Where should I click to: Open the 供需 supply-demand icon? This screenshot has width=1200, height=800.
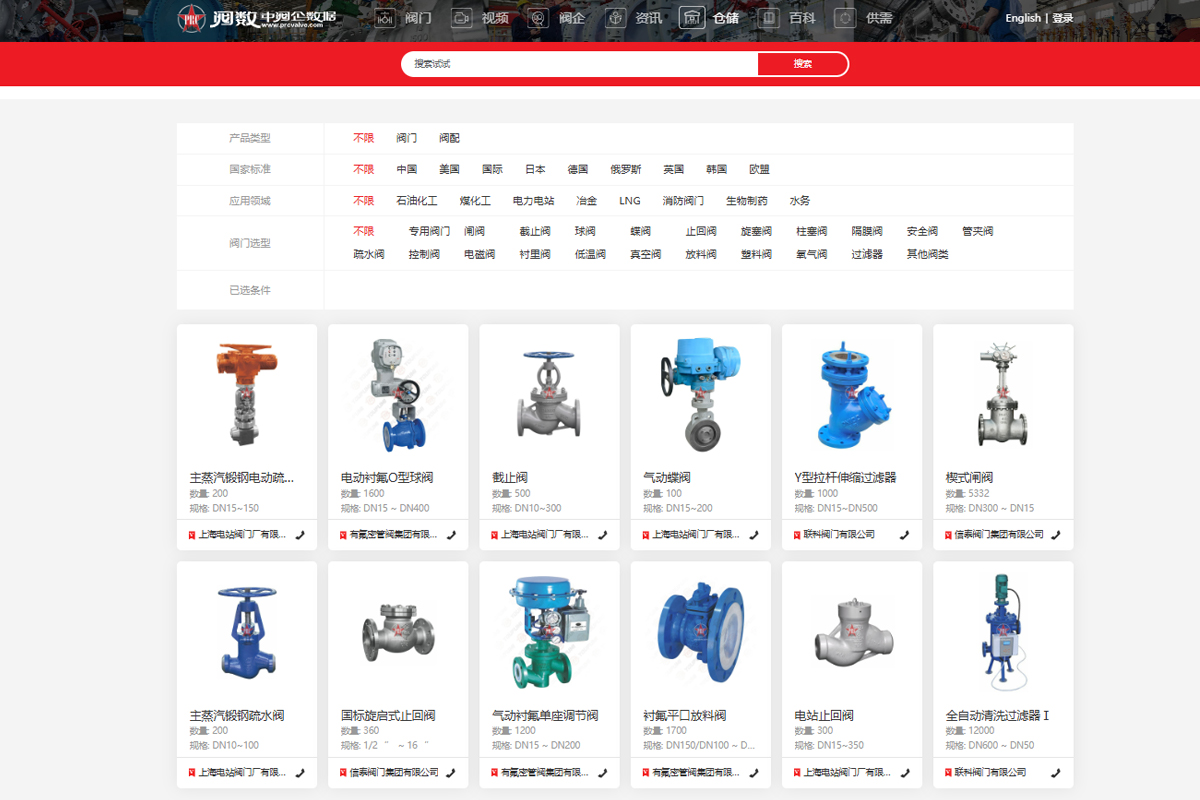845,18
